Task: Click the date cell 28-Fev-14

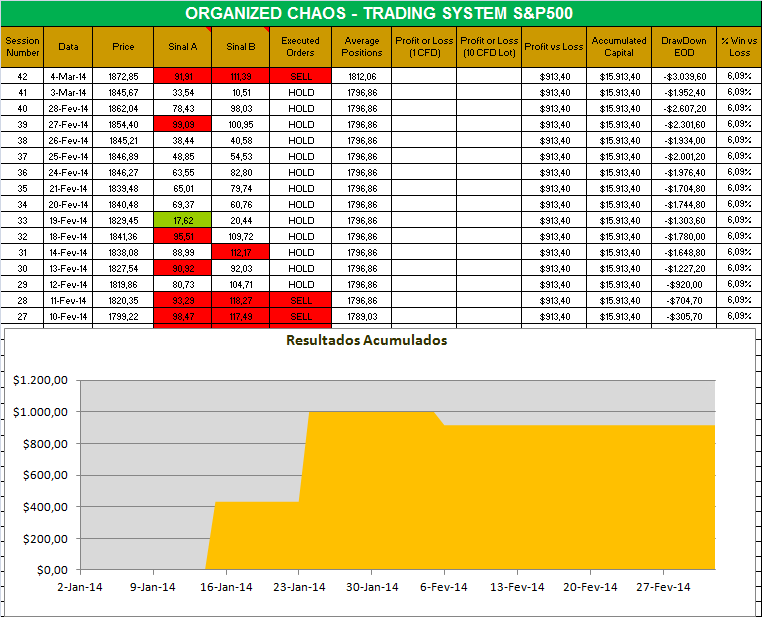Action: pyautogui.click(x=68, y=108)
